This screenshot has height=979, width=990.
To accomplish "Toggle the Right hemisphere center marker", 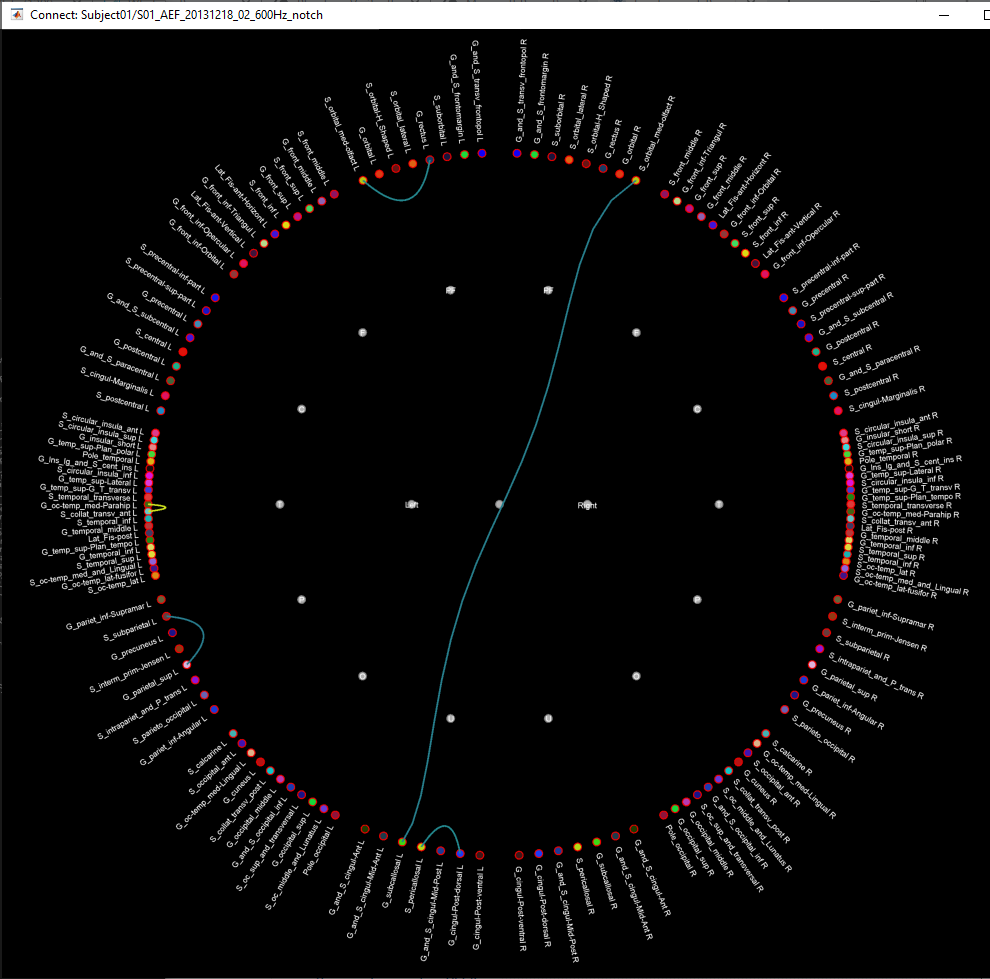I will point(588,505).
